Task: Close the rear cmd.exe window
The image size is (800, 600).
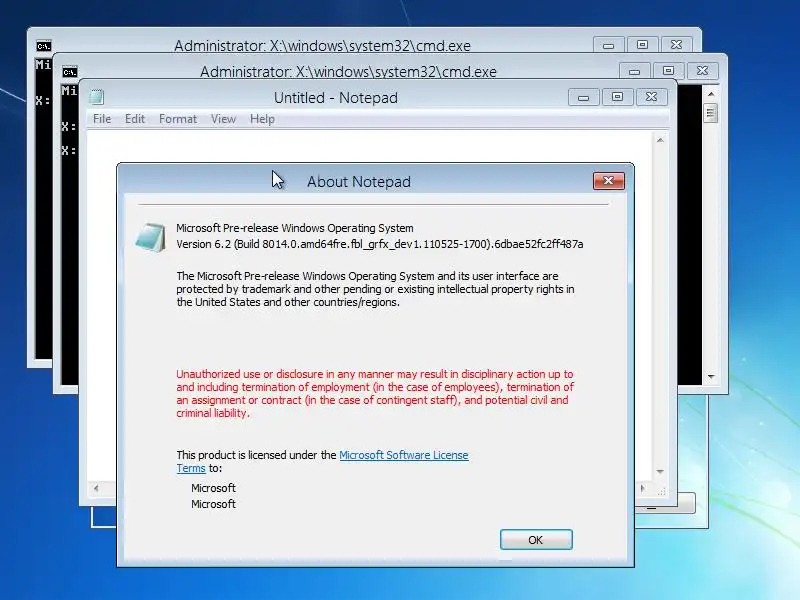Action: coord(677,45)
